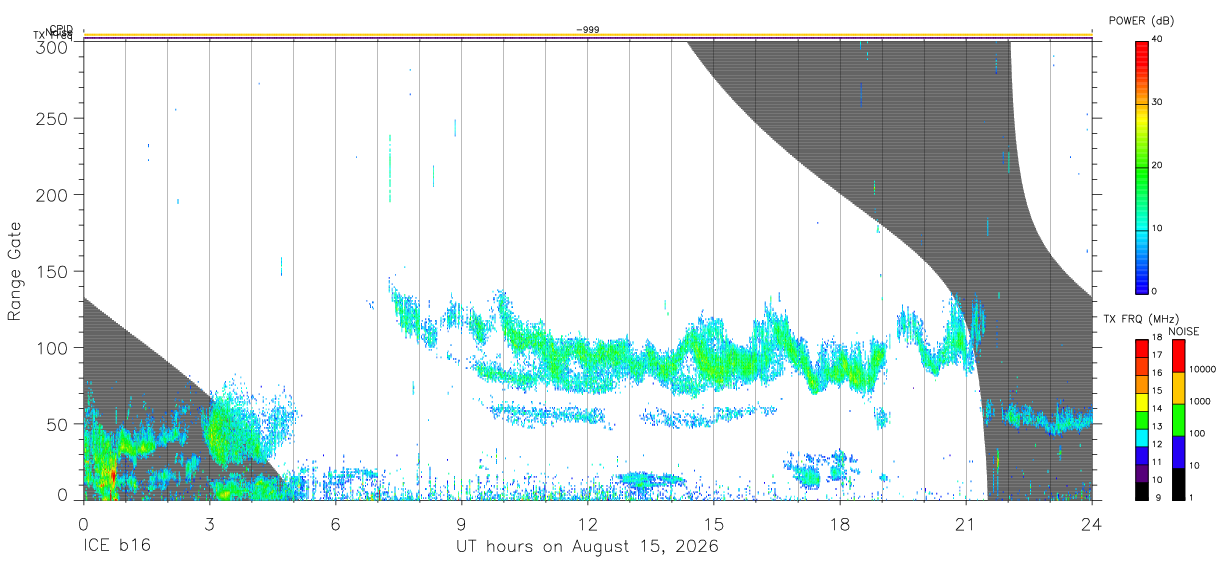1228x567 pixels.
Task: Pick the black bottom segment of NOISE bar
Action: (1178, 484)
